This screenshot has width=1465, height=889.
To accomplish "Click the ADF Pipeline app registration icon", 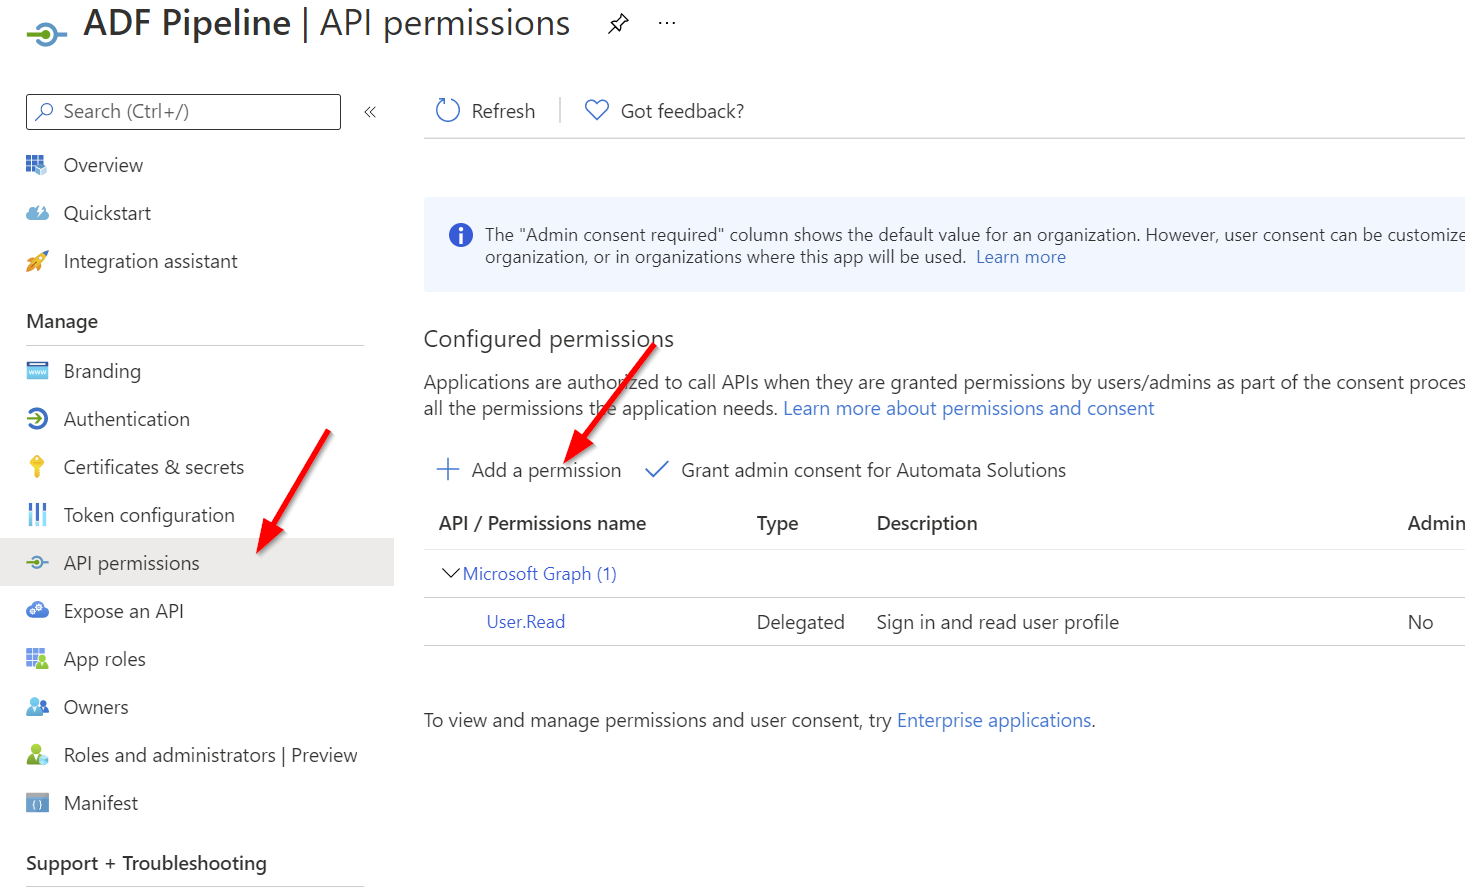I will point(46,35).
